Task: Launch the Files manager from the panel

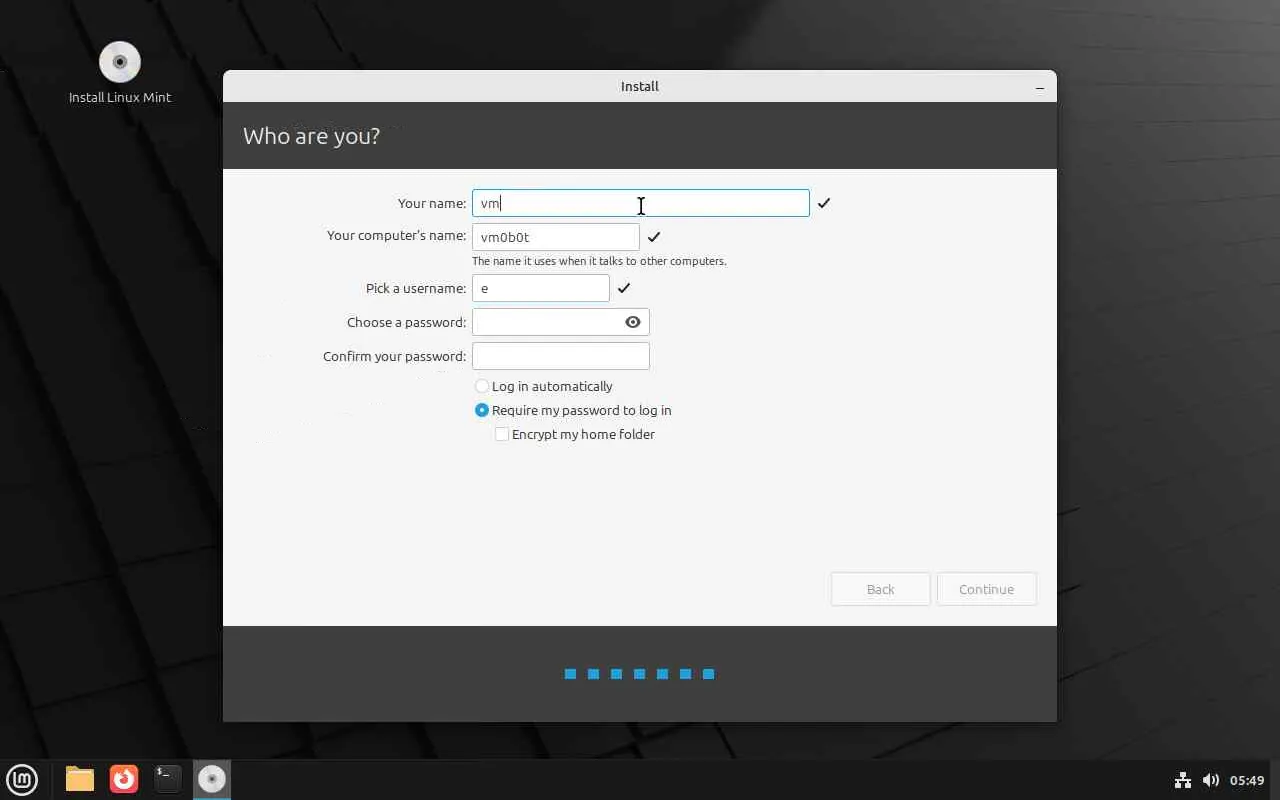Action: 80,779
